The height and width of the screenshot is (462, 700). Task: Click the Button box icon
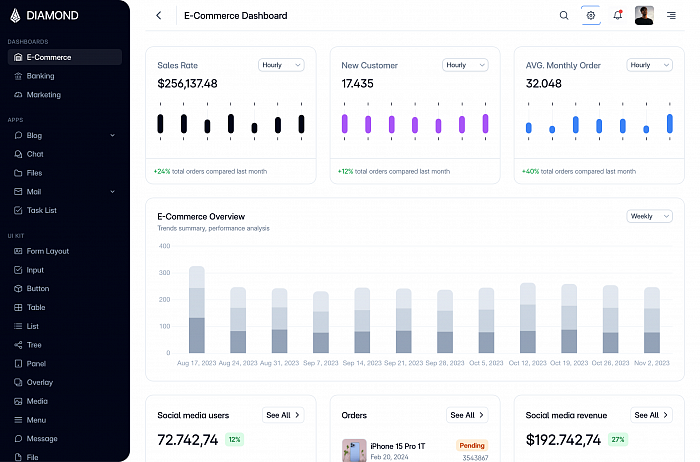(18, 289)
